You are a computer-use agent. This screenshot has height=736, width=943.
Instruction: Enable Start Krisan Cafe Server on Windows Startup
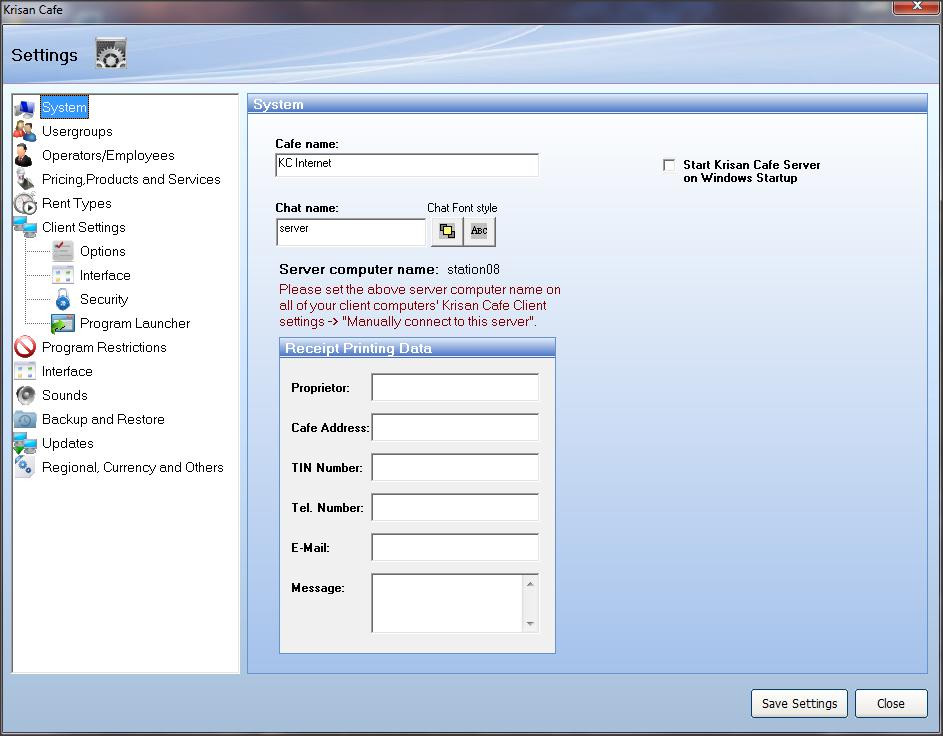click(x=669, y=165)
